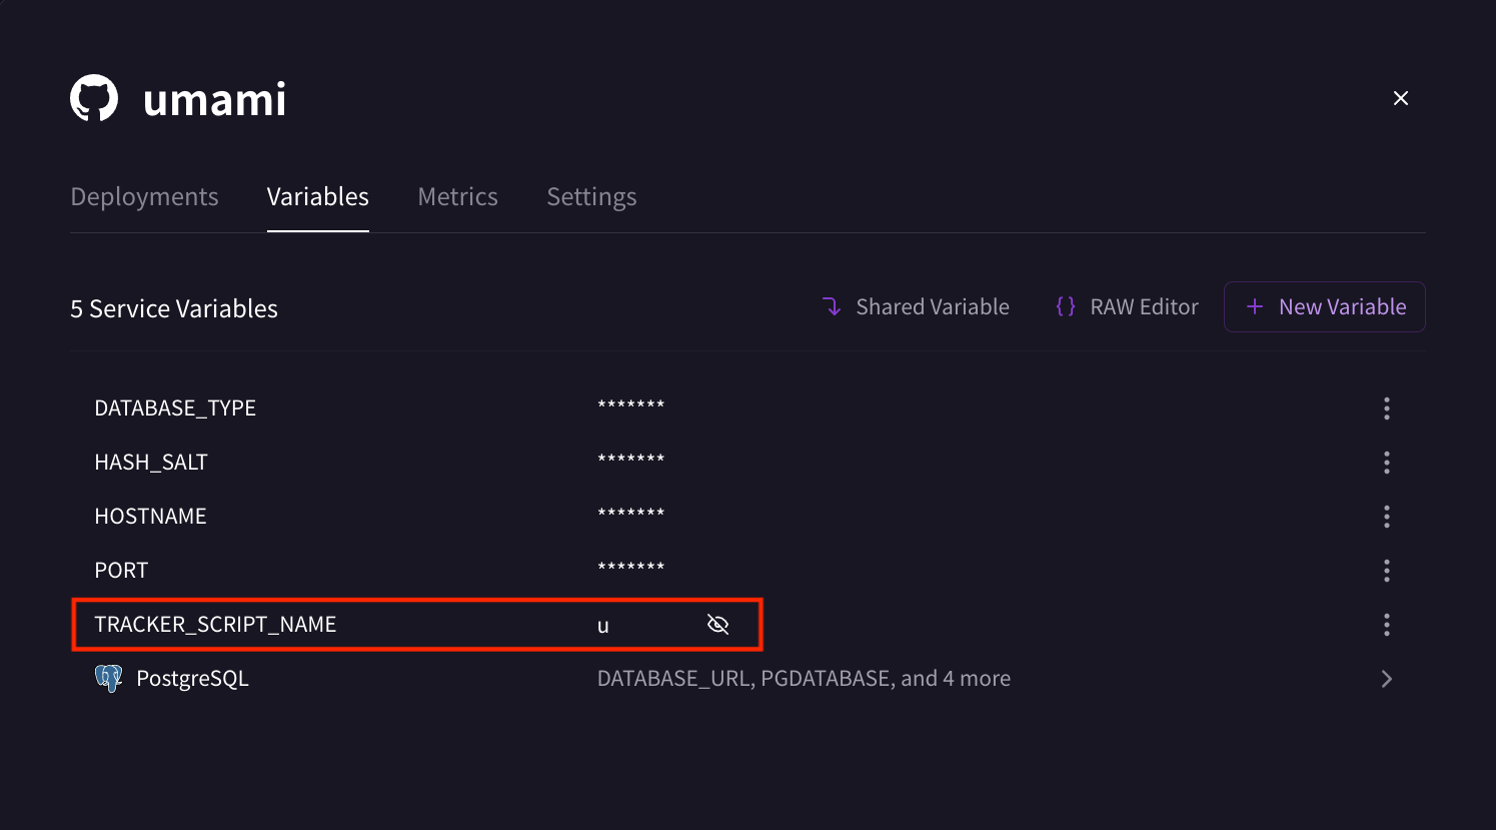This screenshot has height=830, width=1496.
Task: Expand the PostgreSQL variables list
Action: coord(1386,678)
